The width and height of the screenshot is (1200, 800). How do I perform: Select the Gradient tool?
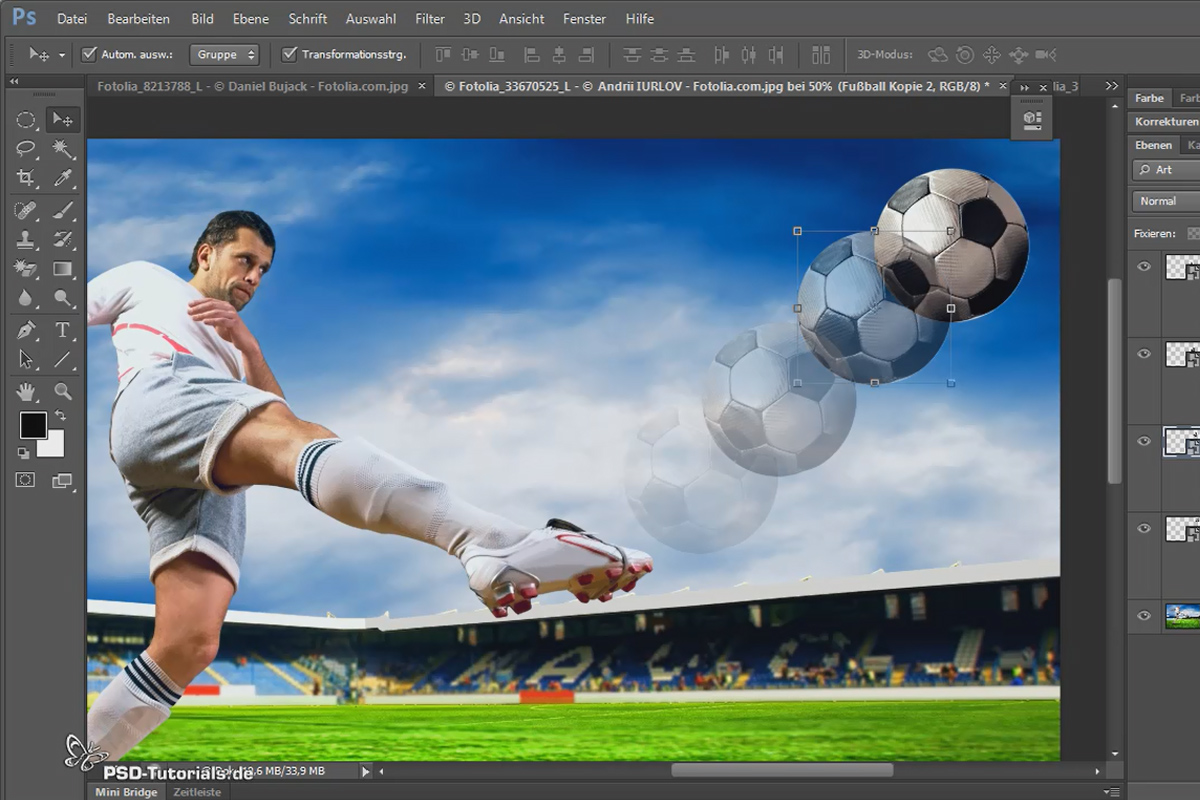(63, 269)
